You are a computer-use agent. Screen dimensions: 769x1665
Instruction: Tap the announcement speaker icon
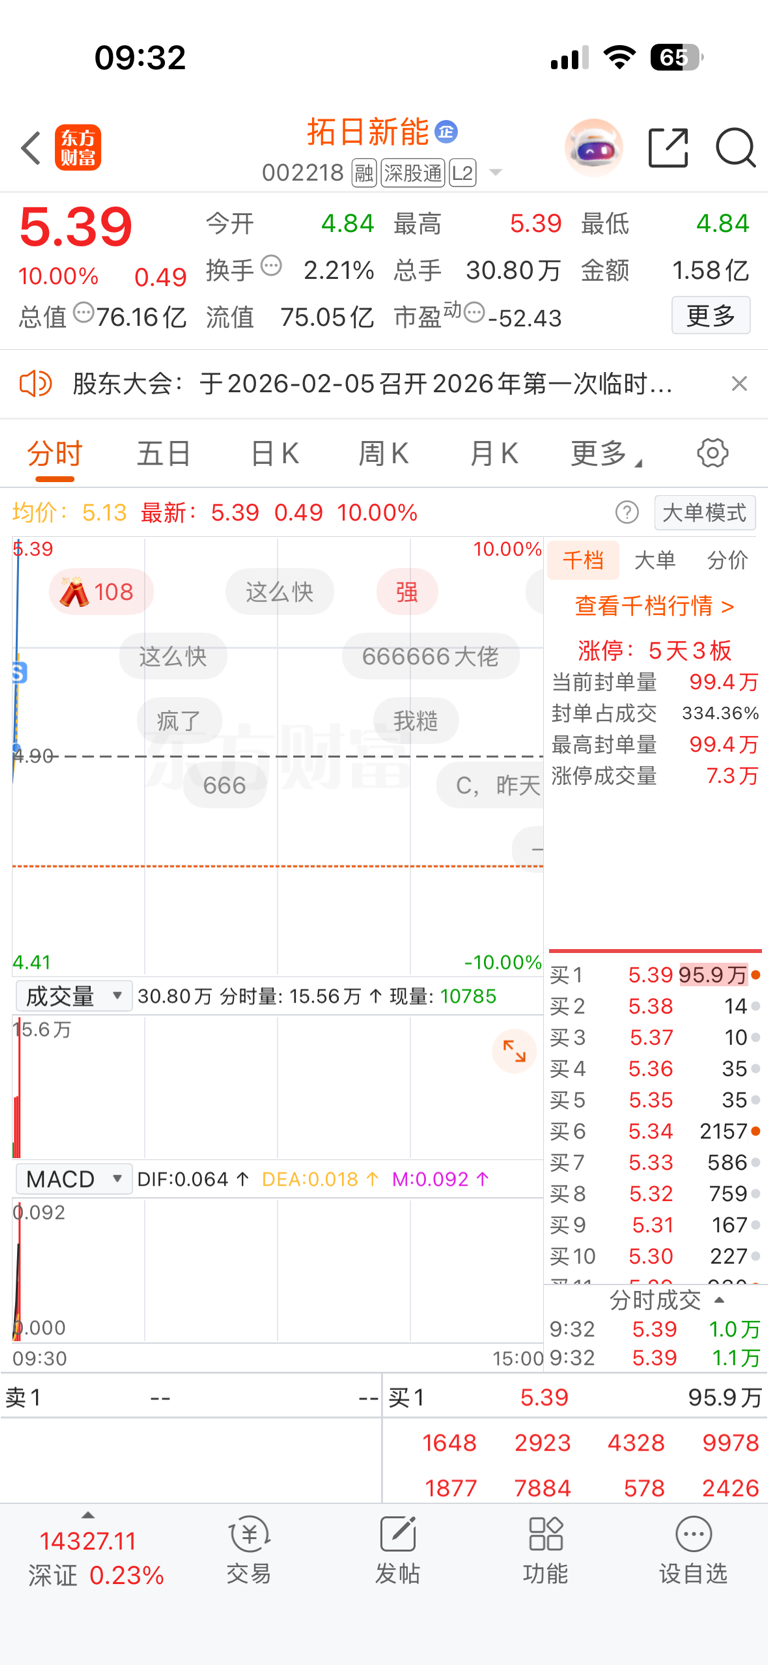tap(36, 383)
